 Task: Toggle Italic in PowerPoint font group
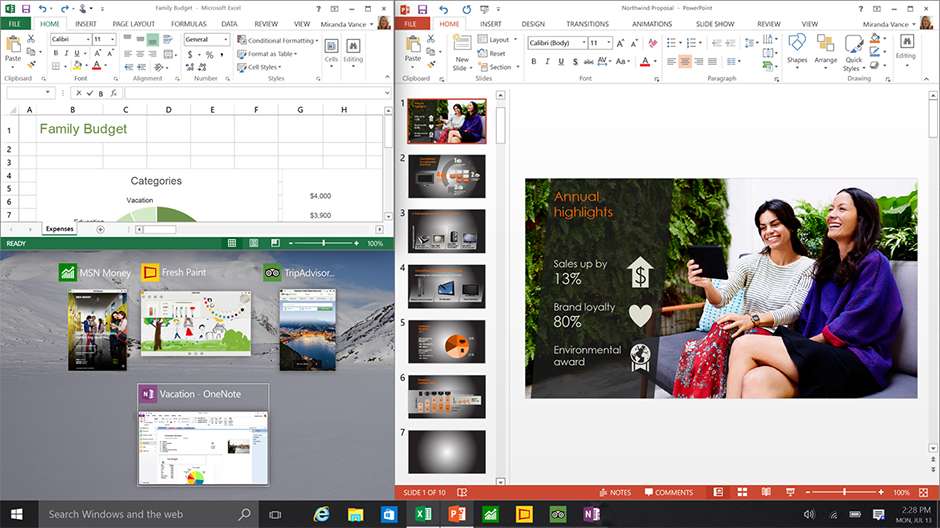pos(547,61)
